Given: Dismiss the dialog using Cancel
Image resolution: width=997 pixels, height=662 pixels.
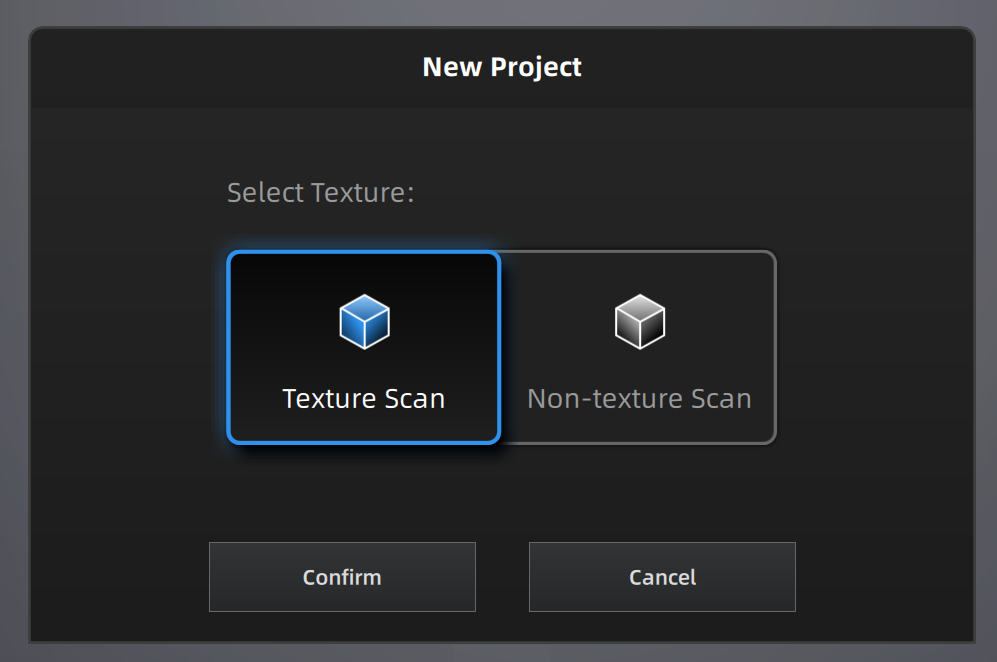Looking at the screenshot, I should coord(662,577).
